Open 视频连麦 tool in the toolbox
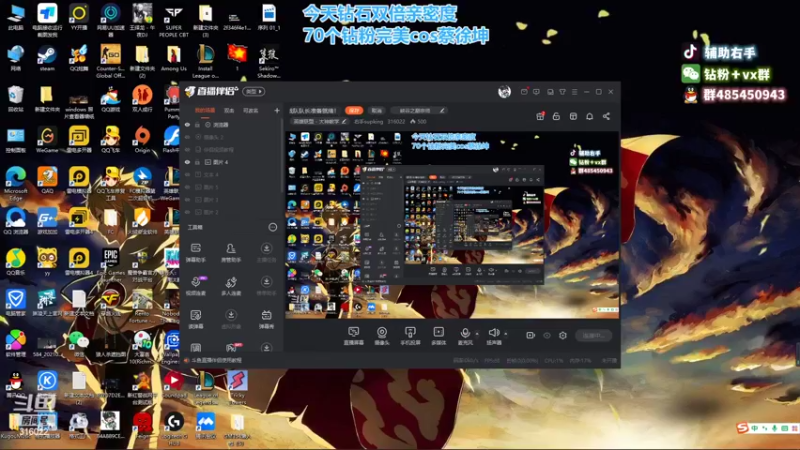The image size is (800, 450). coord(195,286)
